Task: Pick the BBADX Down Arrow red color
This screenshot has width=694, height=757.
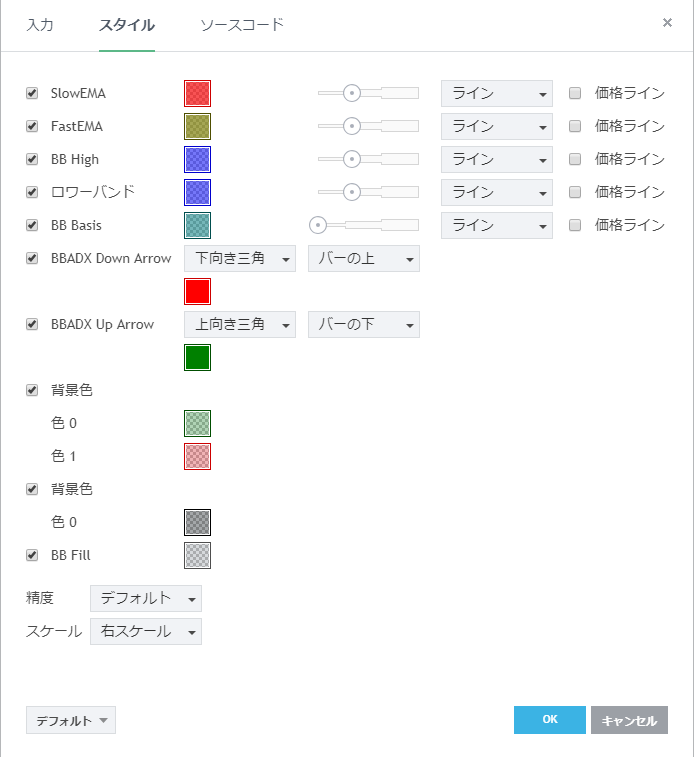Action: tap(198, 292)
